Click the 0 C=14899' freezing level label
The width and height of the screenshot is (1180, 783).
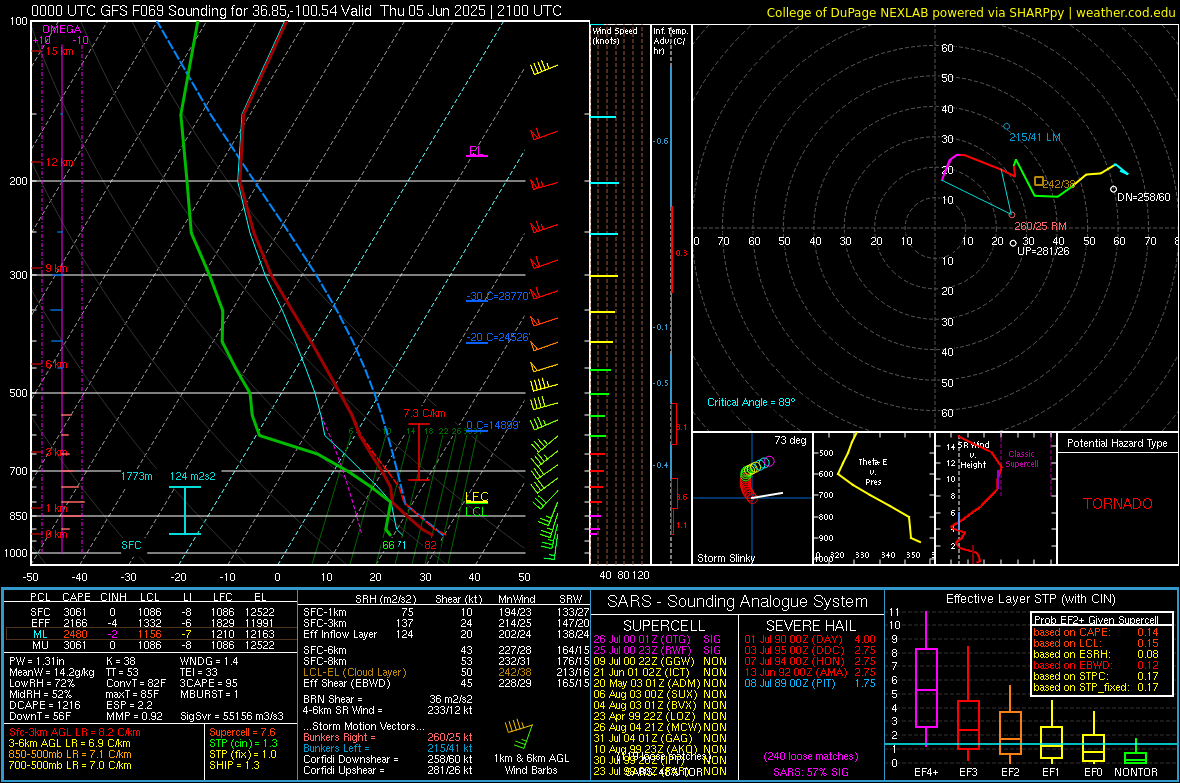492,425
